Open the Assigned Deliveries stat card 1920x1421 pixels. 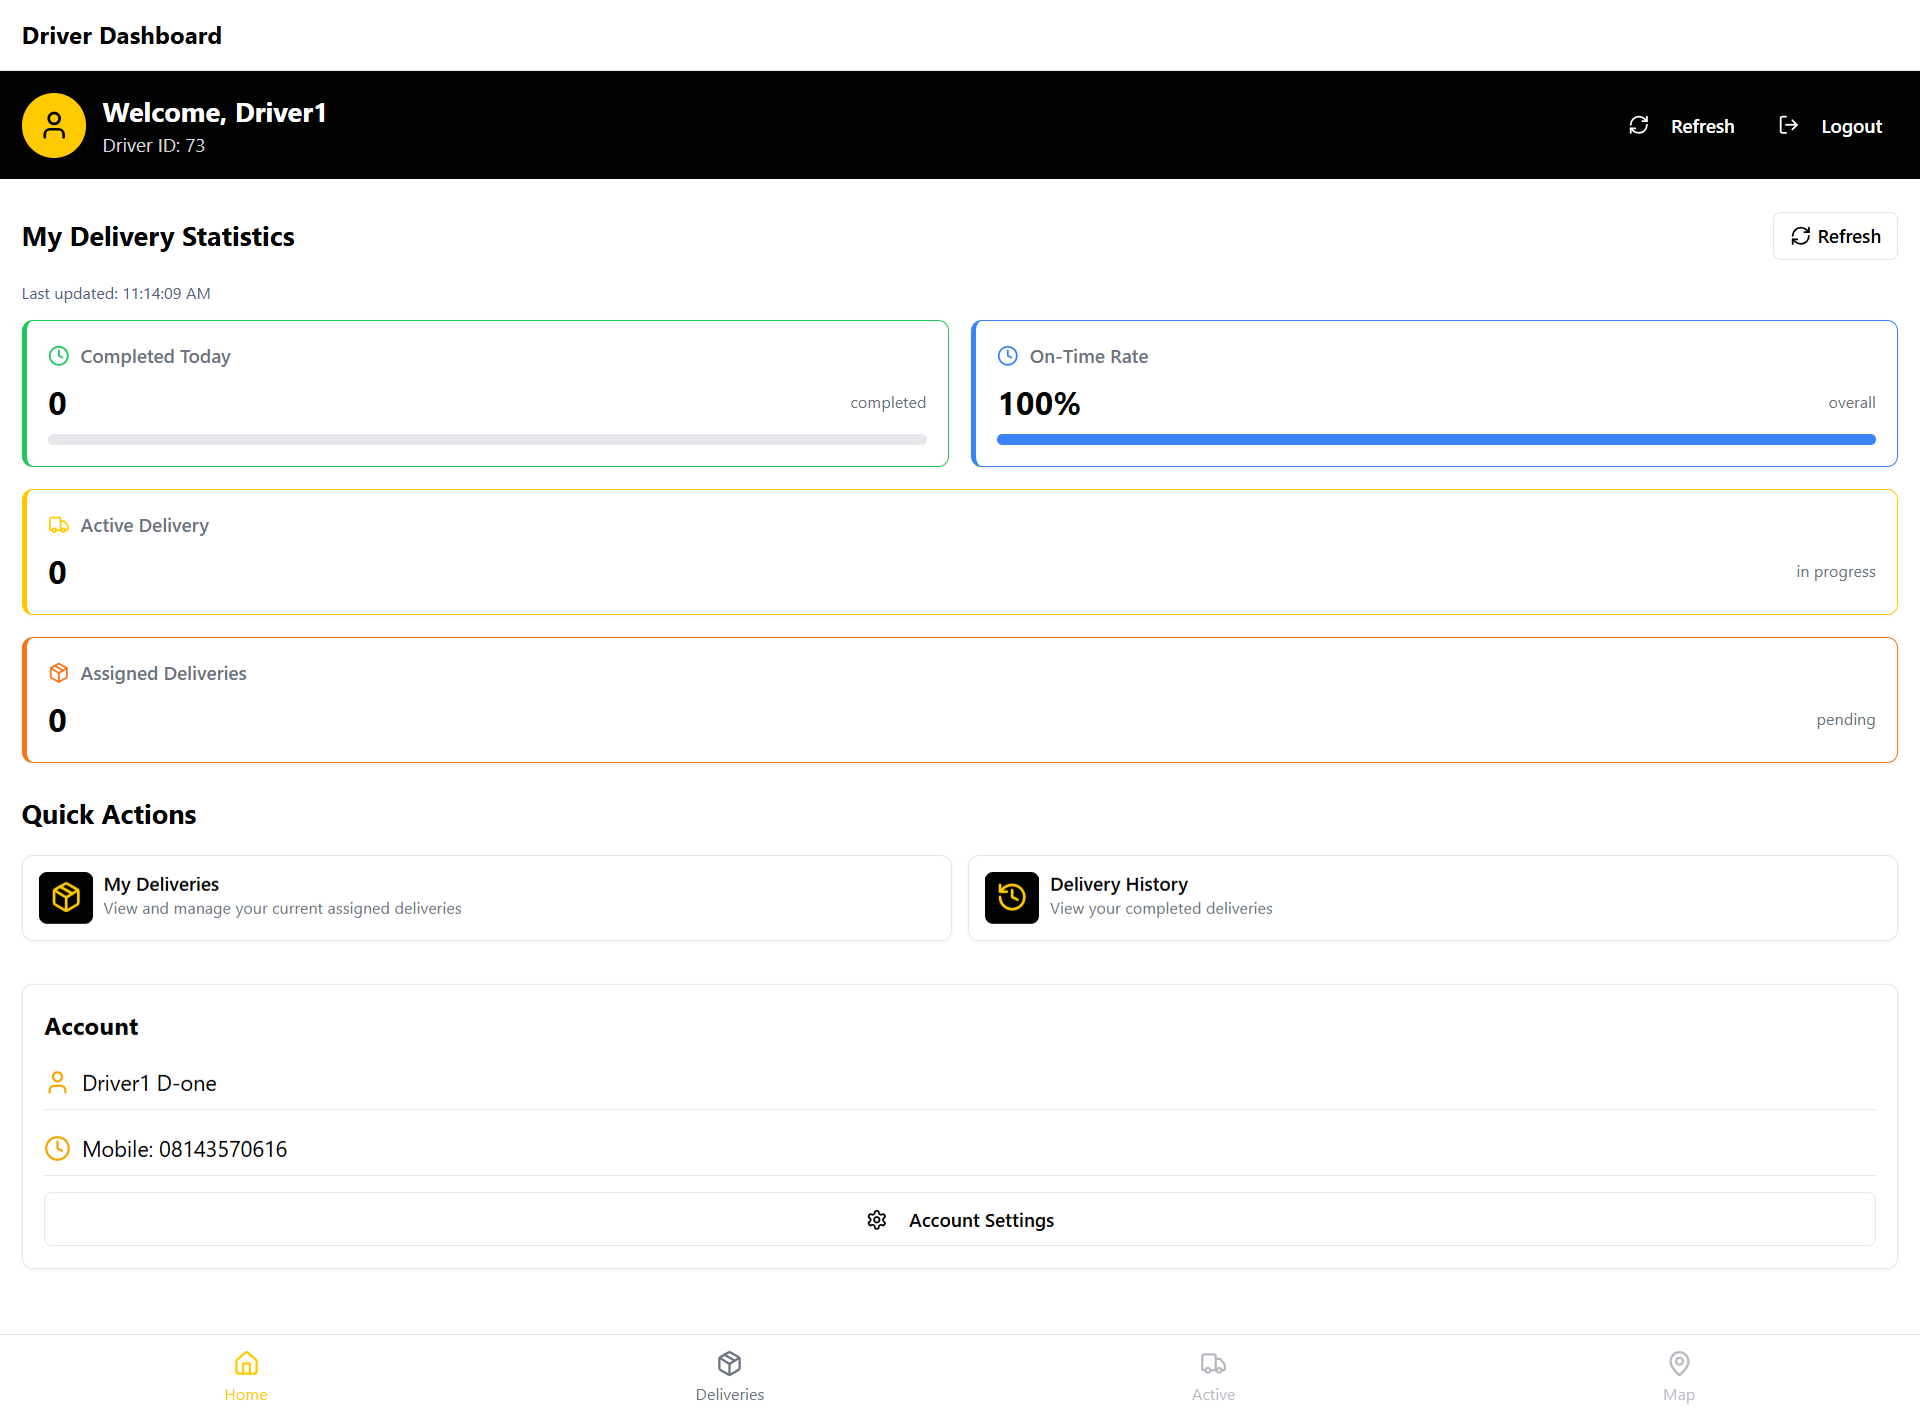pyautogui.click(x=960, y=700)
